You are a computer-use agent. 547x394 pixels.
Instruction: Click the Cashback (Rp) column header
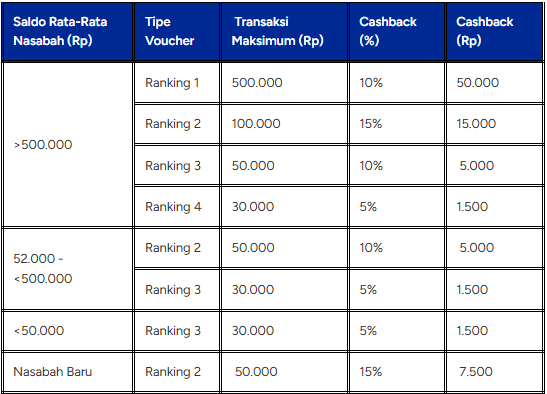[494, 31]
